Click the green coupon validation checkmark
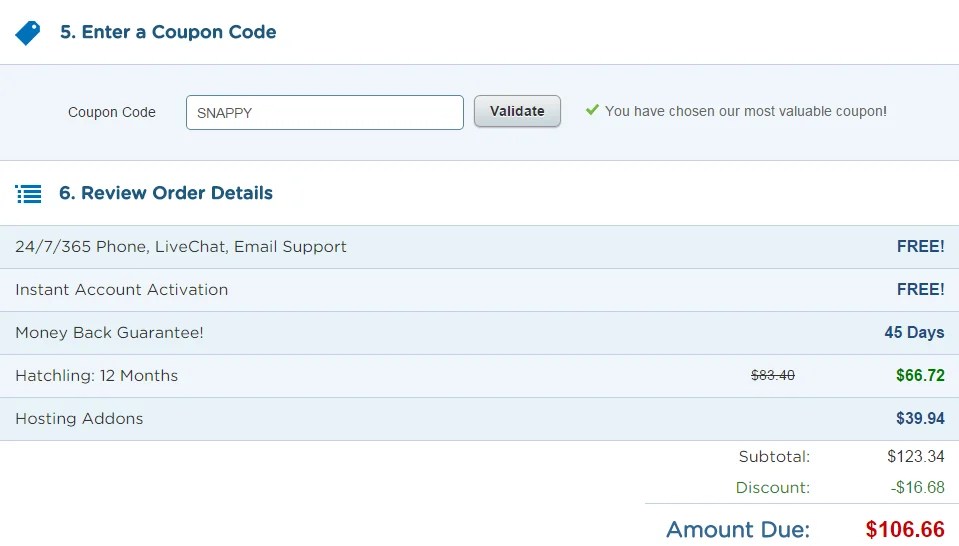Screen dimensions: 959x546 point(592,110)
